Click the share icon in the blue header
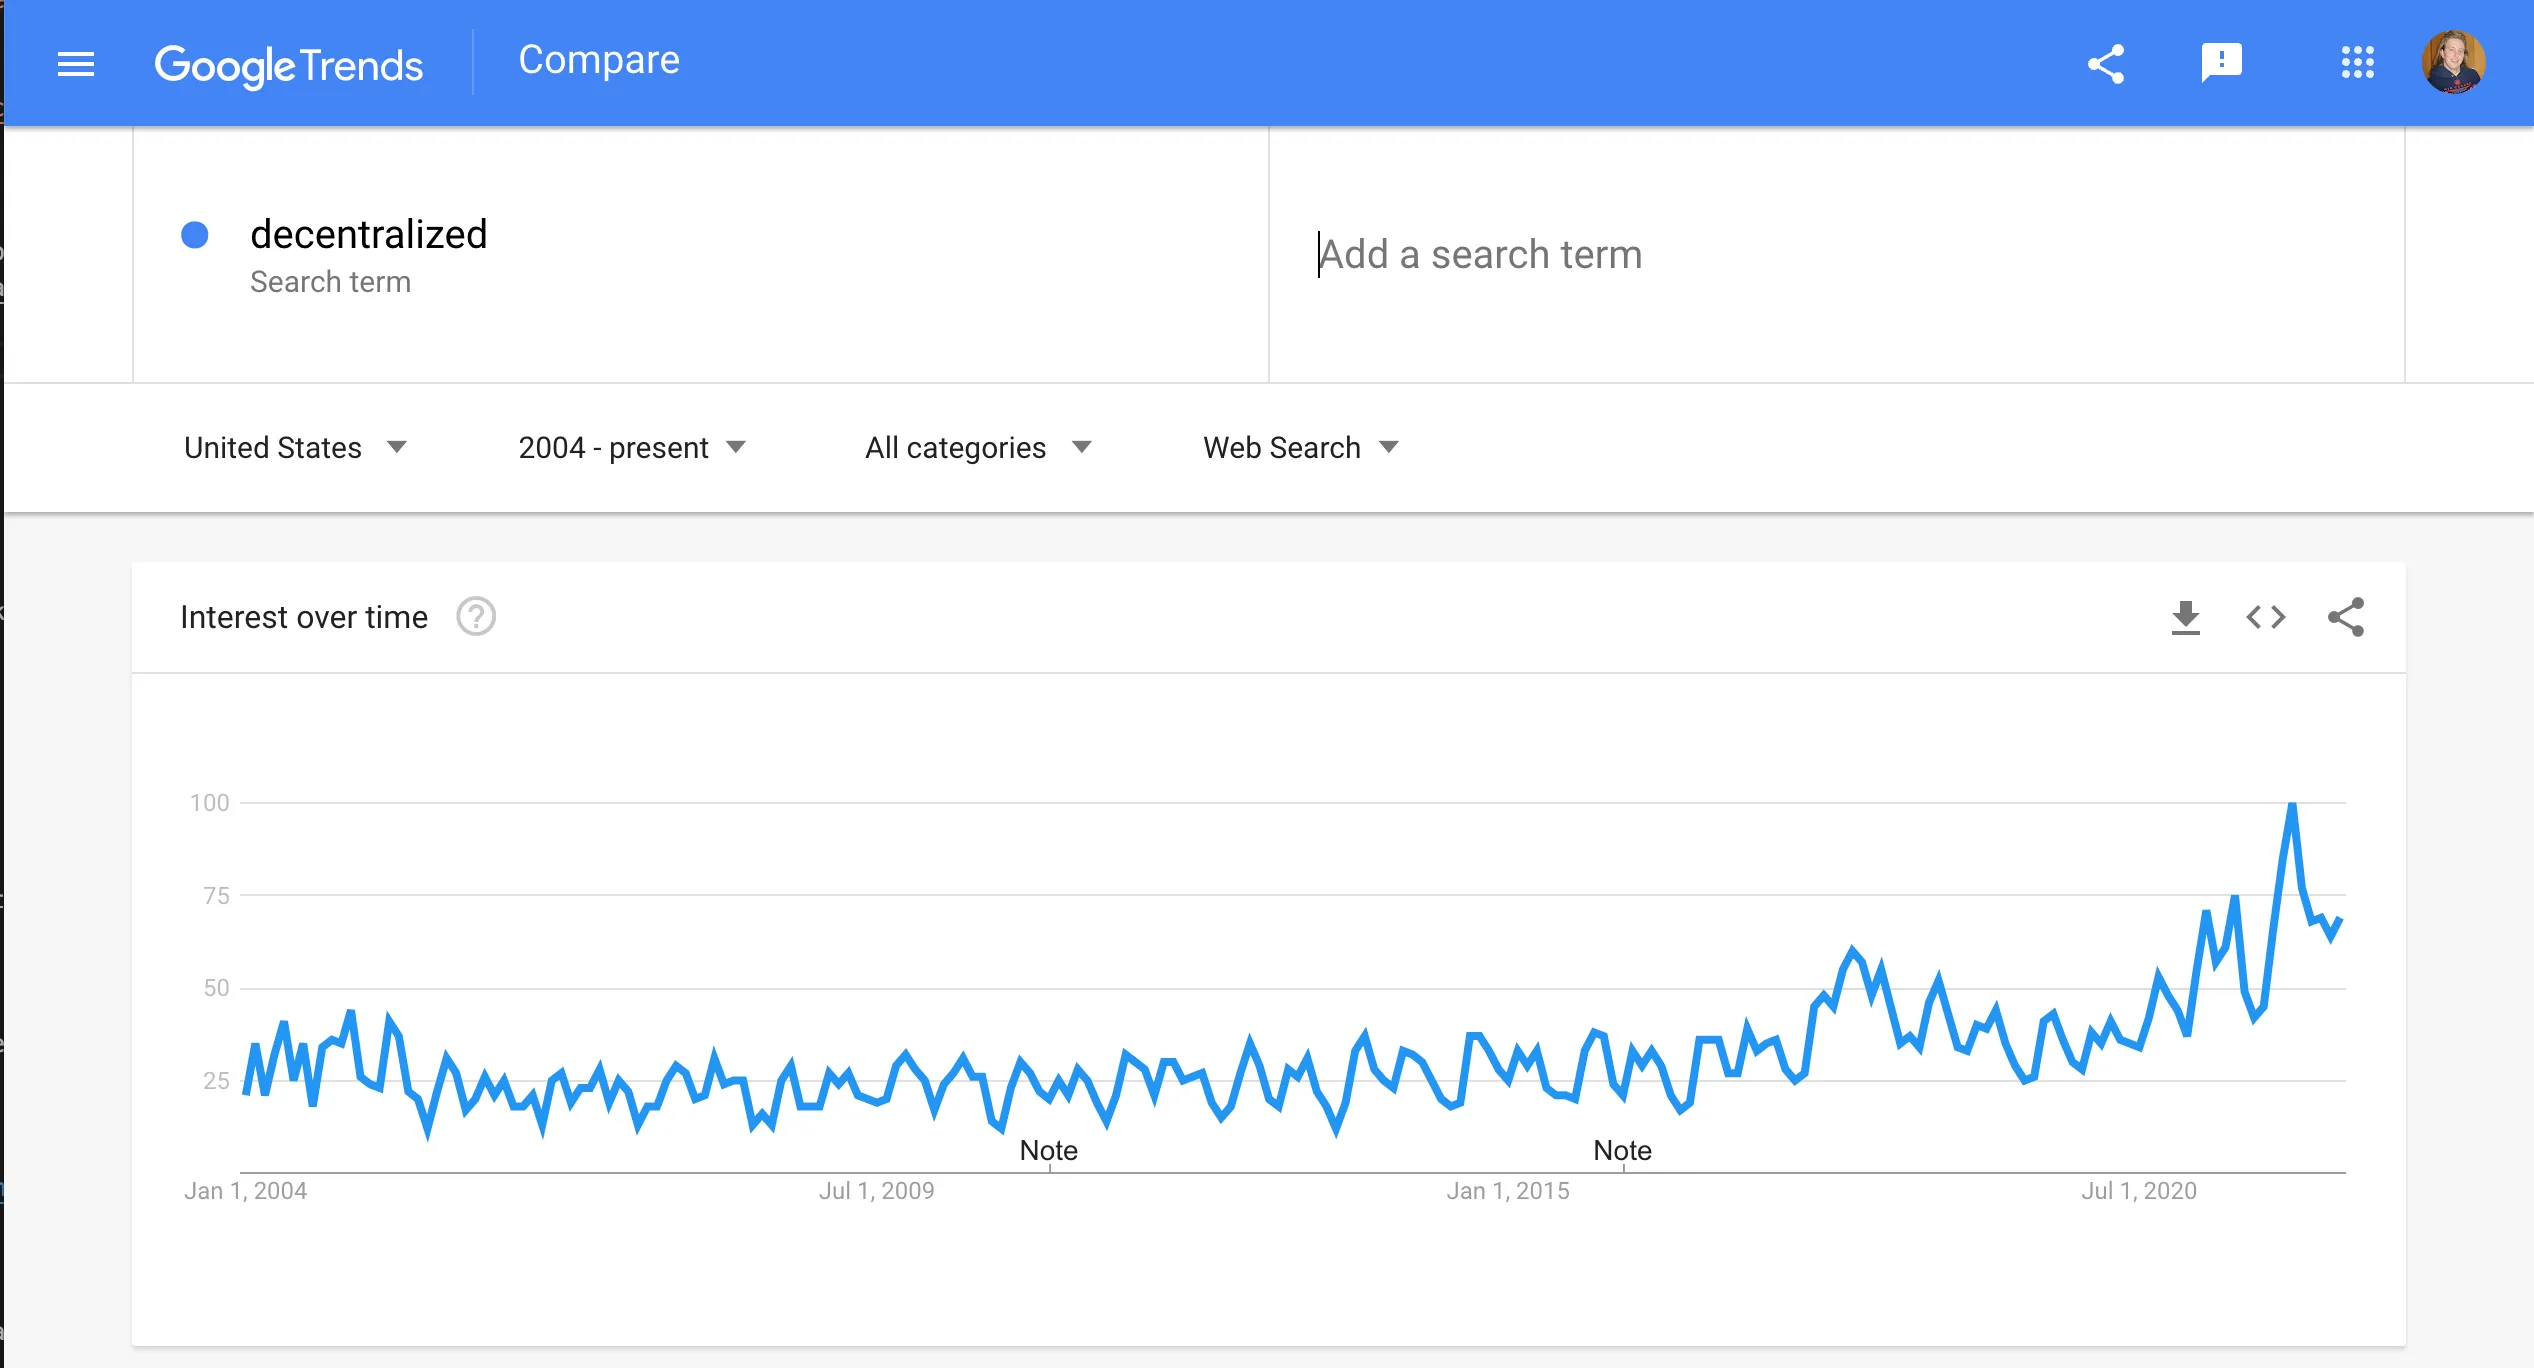This screenshot has width=2534, height=1368. pyautogui.click(x=2106, y=63)
